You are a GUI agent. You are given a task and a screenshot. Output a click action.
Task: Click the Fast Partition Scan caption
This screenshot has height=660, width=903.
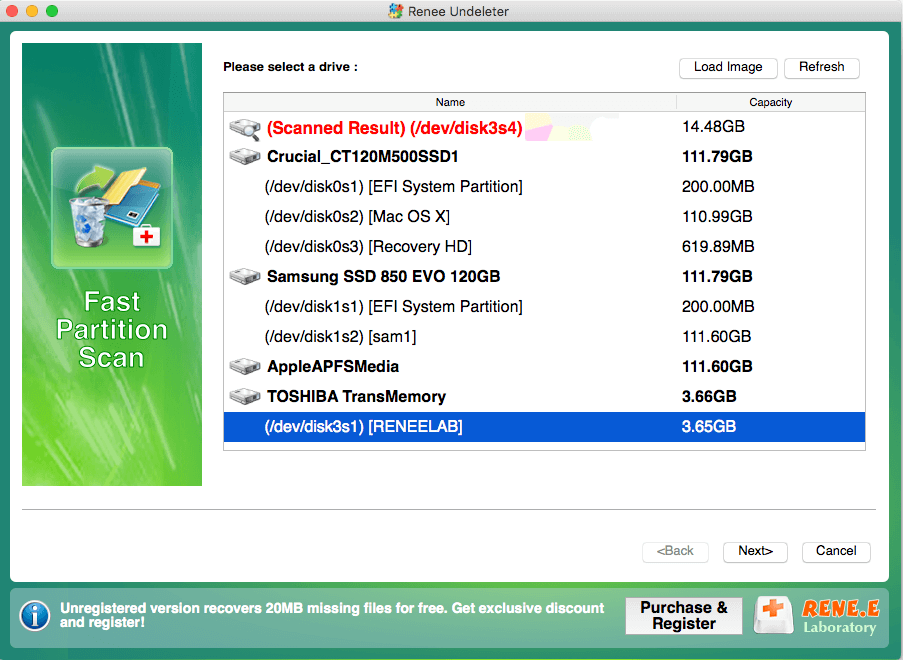coord(112,329)
